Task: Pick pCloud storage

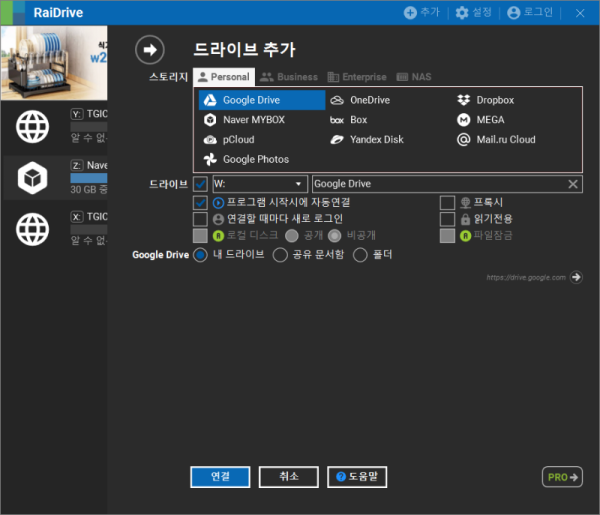Action: click(229, 140)
